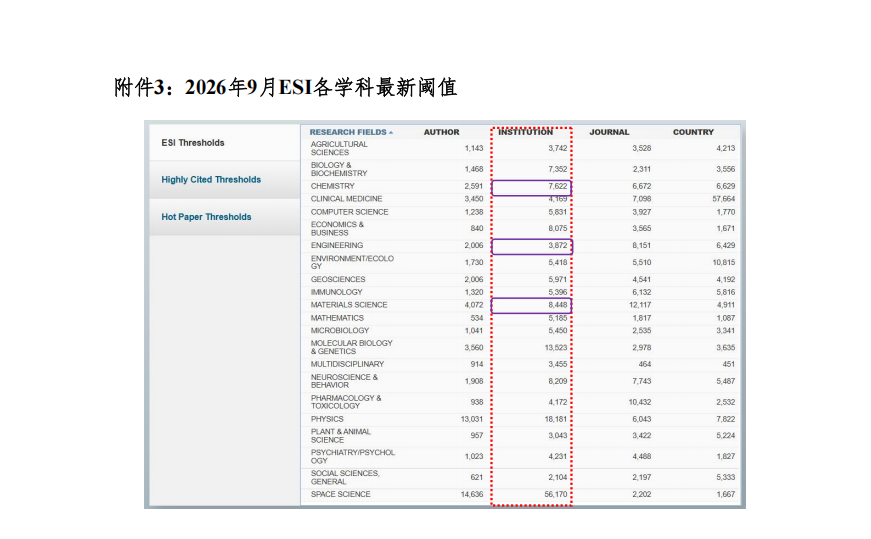This screenshot has height=539, width=871.
Task: Select the ENGINEERING research field row
Action: pyautogui.click(x=520, y=246)
